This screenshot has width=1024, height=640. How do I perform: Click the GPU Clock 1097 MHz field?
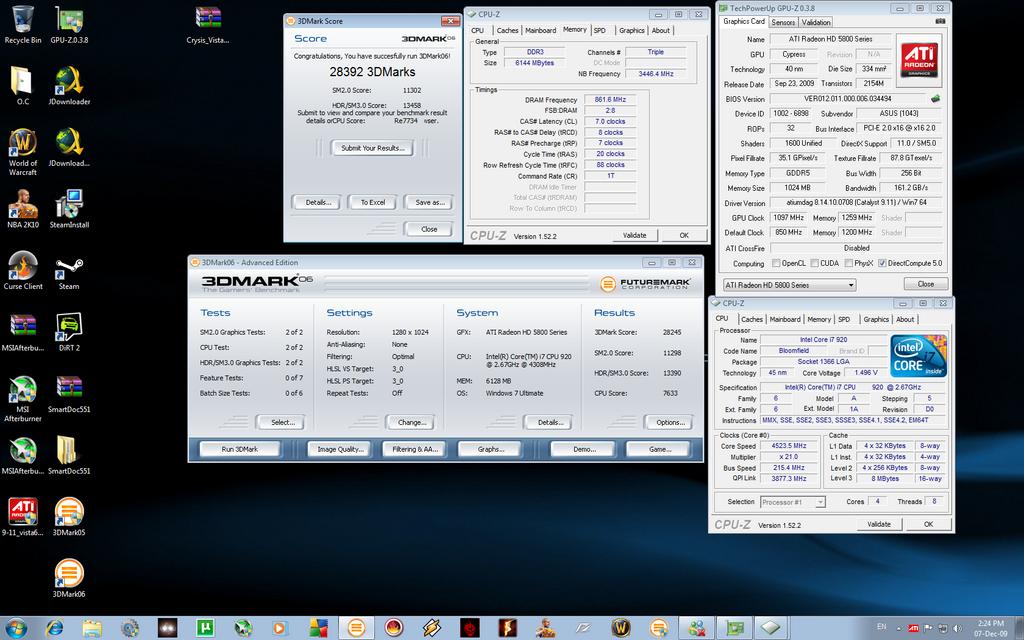[788, 218]
